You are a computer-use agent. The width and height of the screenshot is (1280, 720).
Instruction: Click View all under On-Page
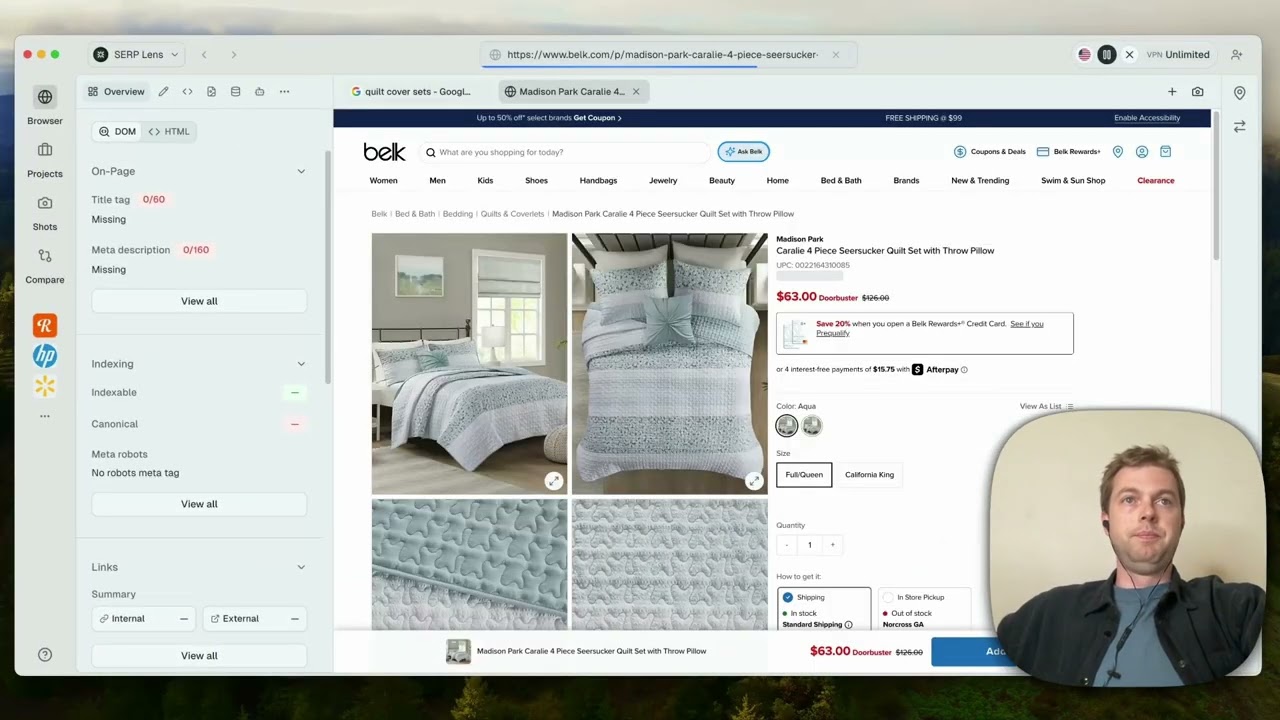(x=199, y=301)
